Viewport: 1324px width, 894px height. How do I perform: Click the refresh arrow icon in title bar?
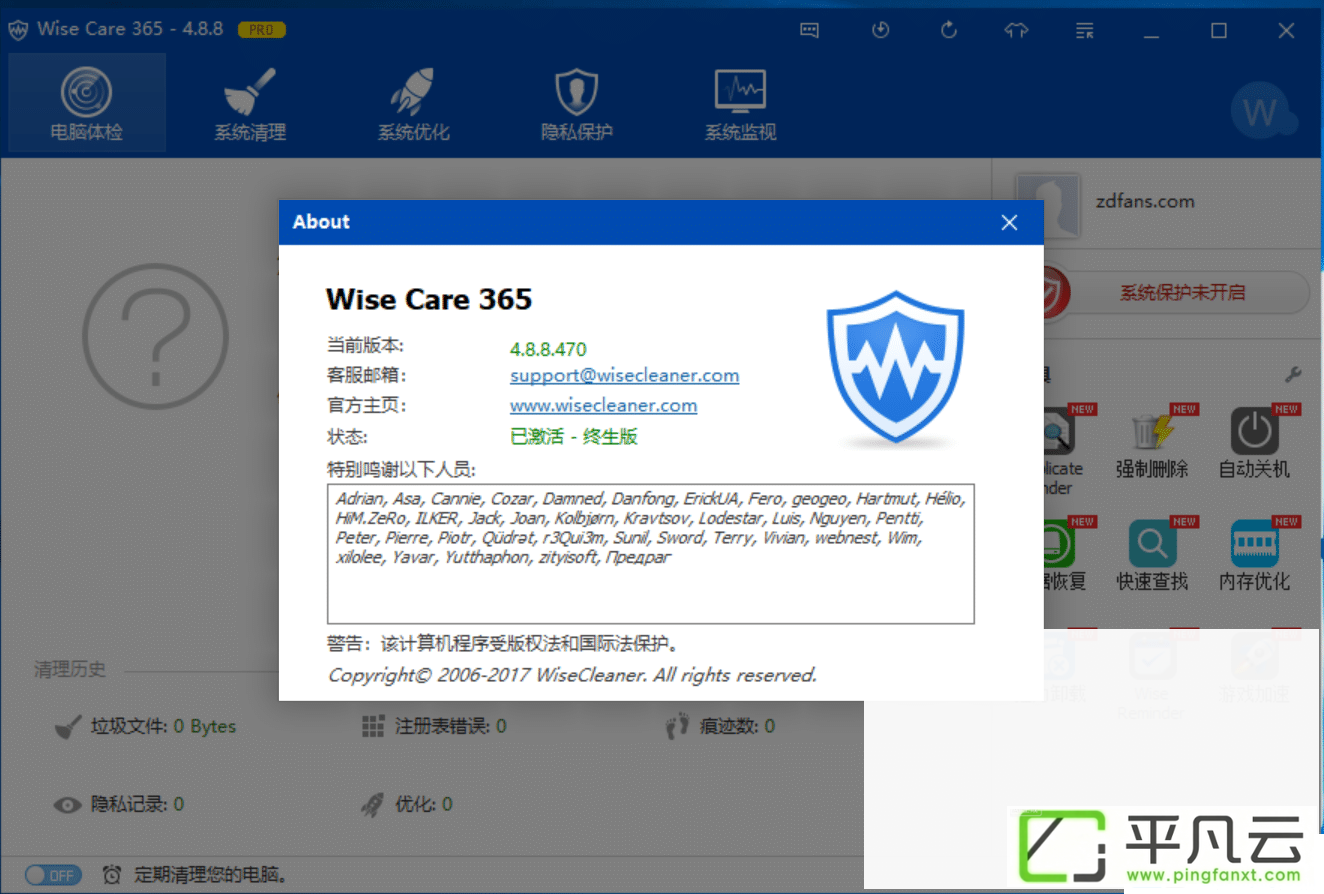pos(948,30)
